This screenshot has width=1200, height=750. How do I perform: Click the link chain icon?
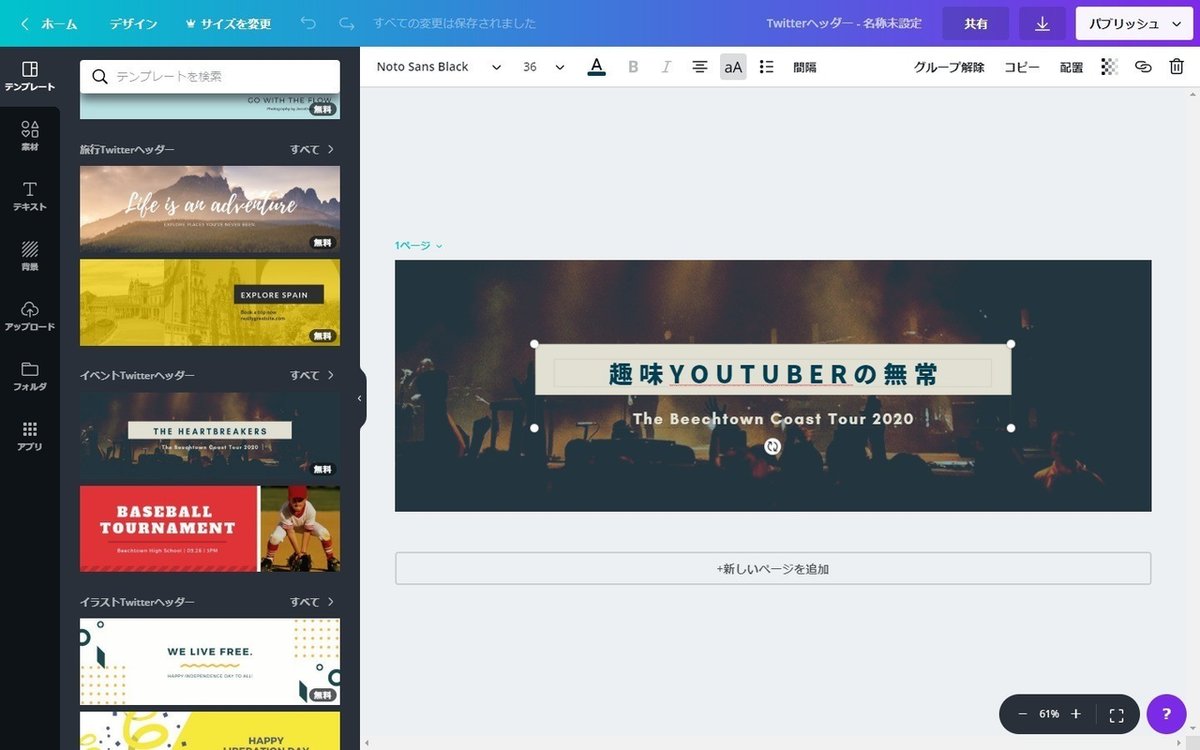click(1143, 67)
